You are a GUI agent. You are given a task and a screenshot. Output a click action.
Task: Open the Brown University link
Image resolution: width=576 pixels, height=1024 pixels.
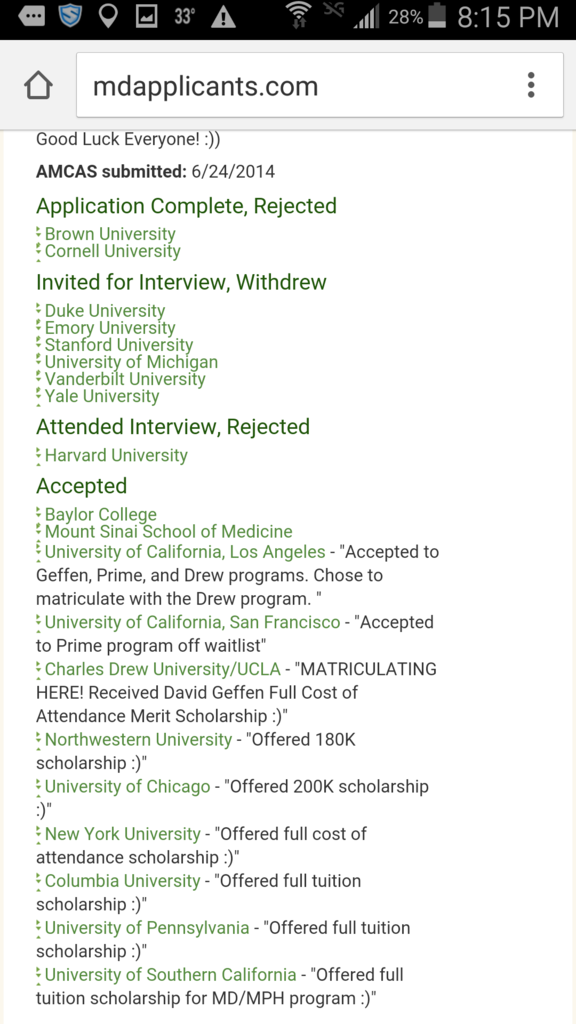pos(110,234)
